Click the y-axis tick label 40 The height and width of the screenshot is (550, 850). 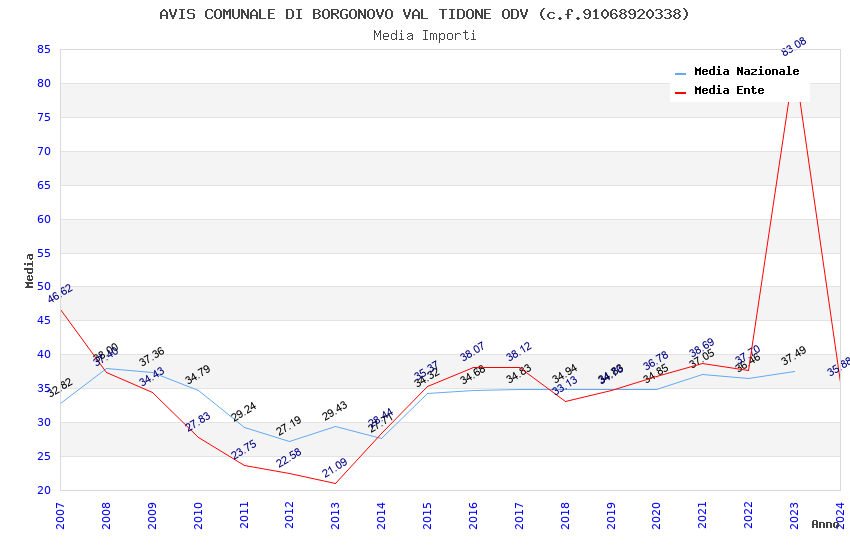click(44, 354)
